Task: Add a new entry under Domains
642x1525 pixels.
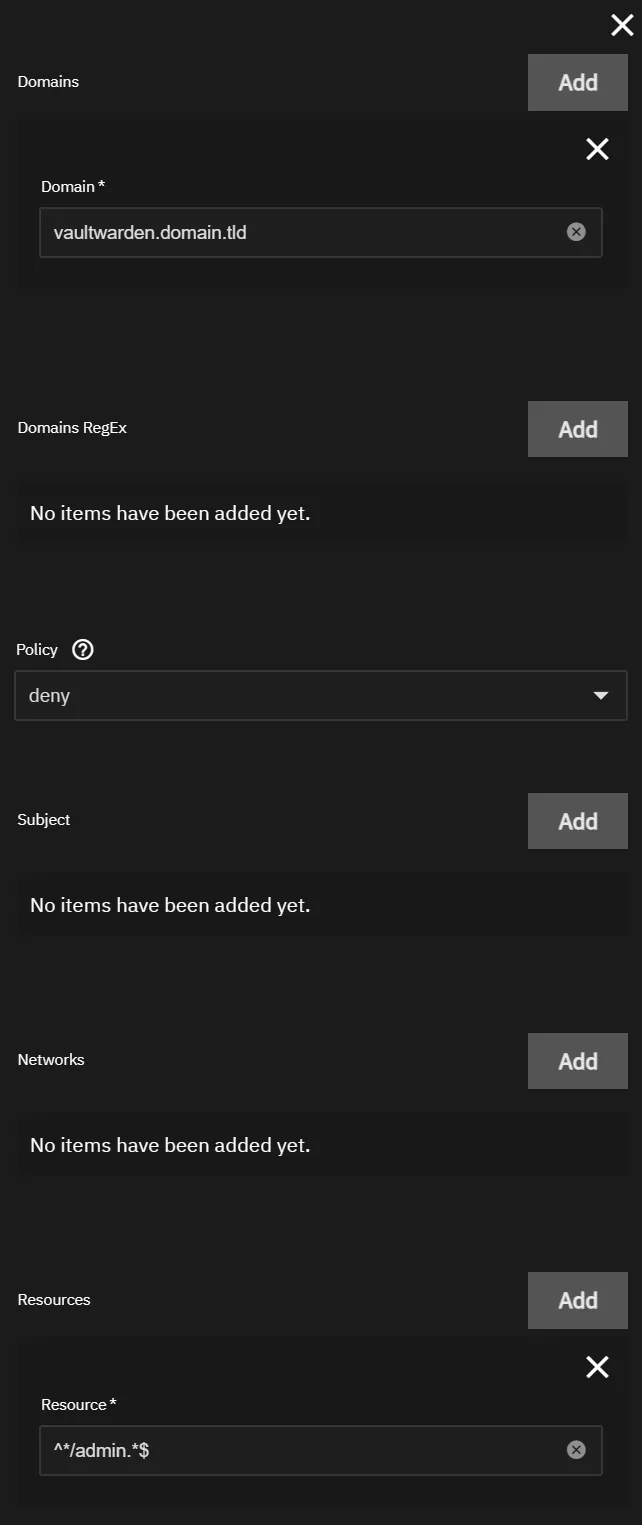Action: click(577, 83)
